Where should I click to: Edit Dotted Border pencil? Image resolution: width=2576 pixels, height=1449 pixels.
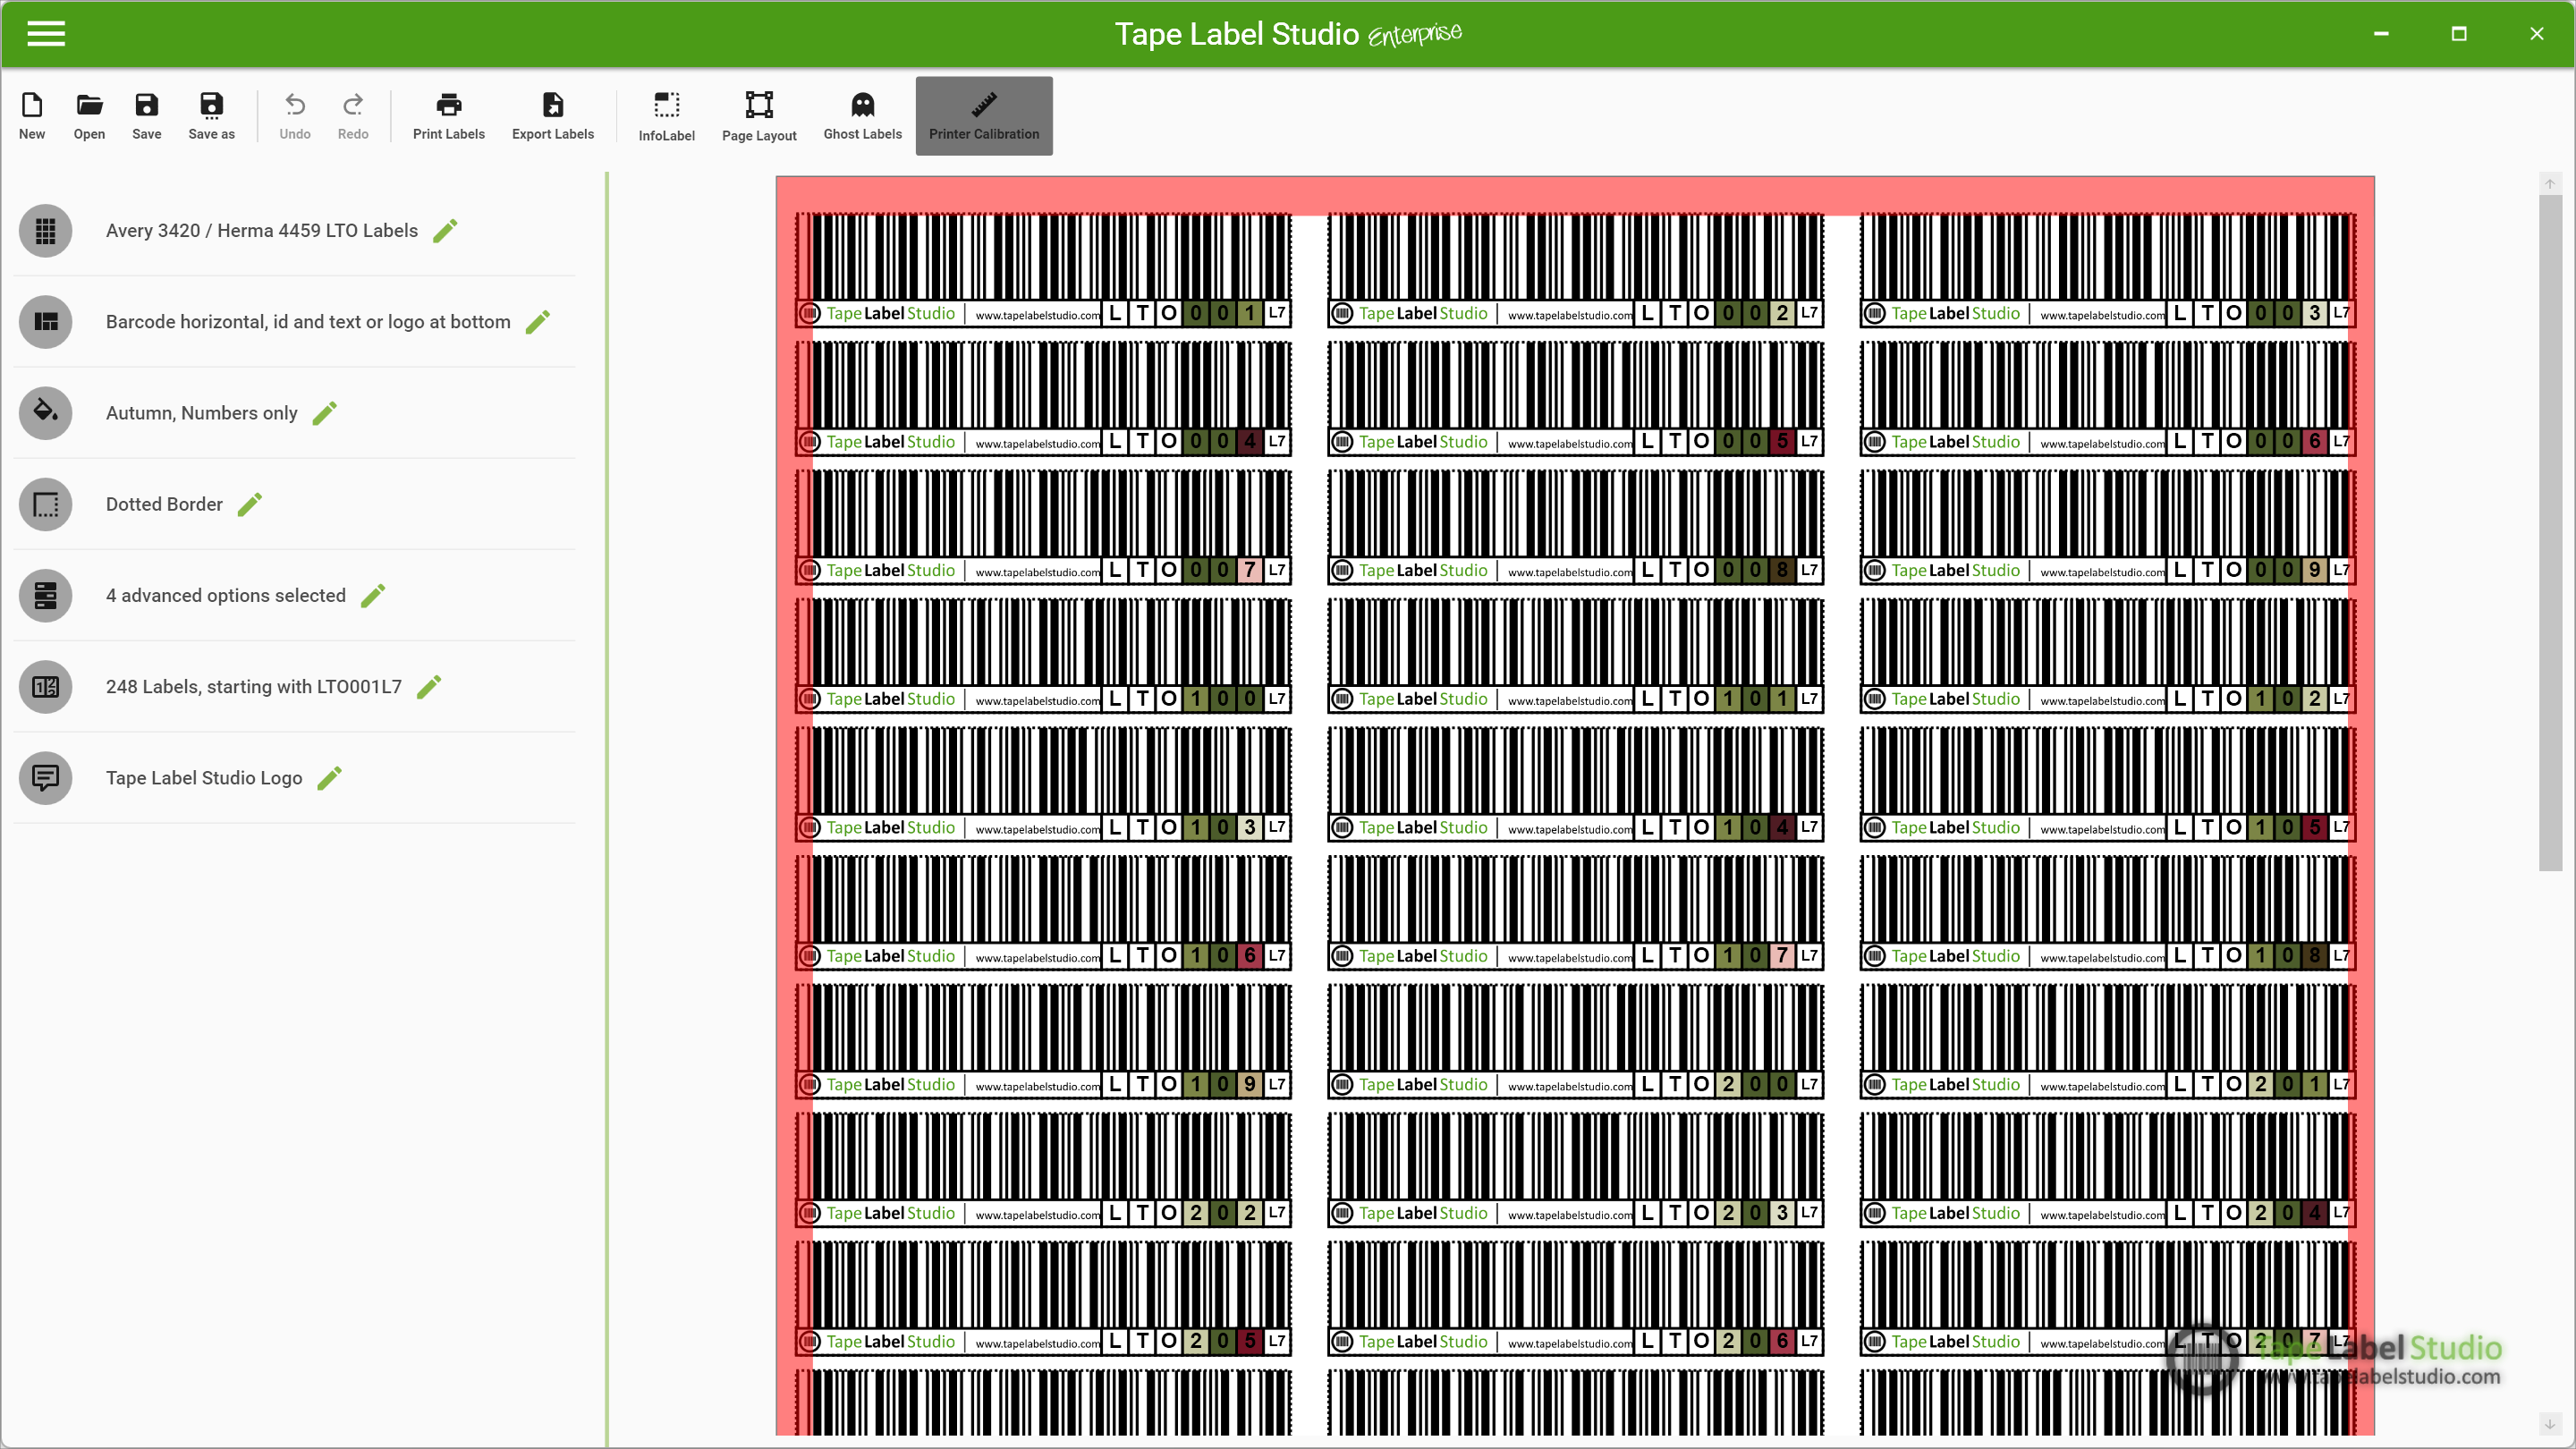[250, 504]
